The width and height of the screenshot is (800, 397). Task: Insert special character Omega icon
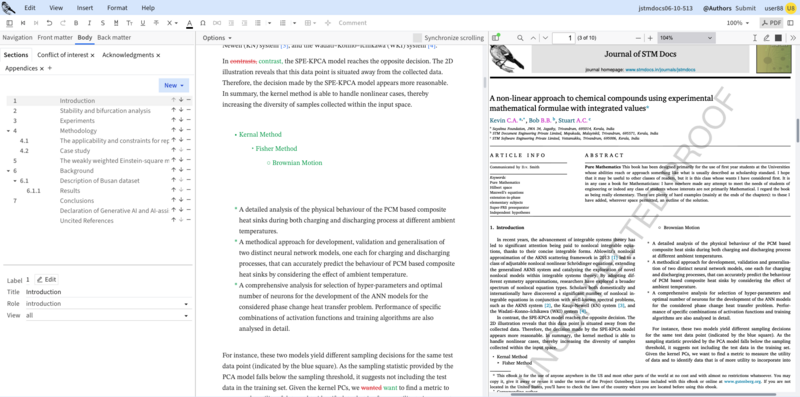tap(203, 23)
